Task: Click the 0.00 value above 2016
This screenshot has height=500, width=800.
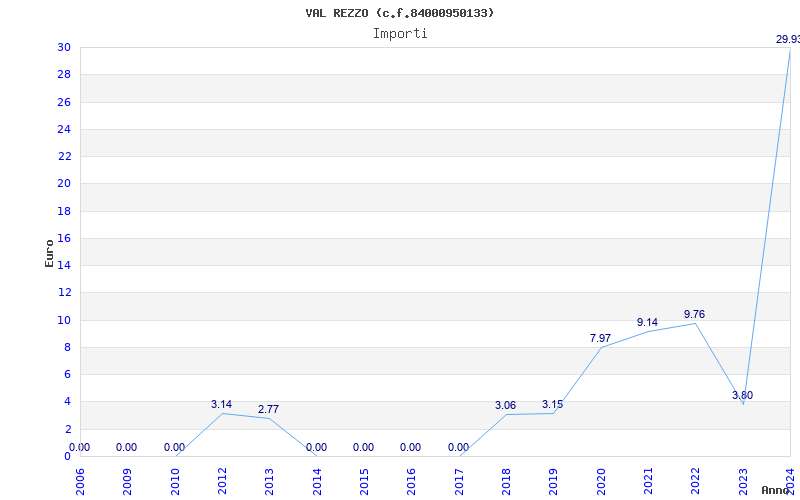Action: (x=411, y=447)
